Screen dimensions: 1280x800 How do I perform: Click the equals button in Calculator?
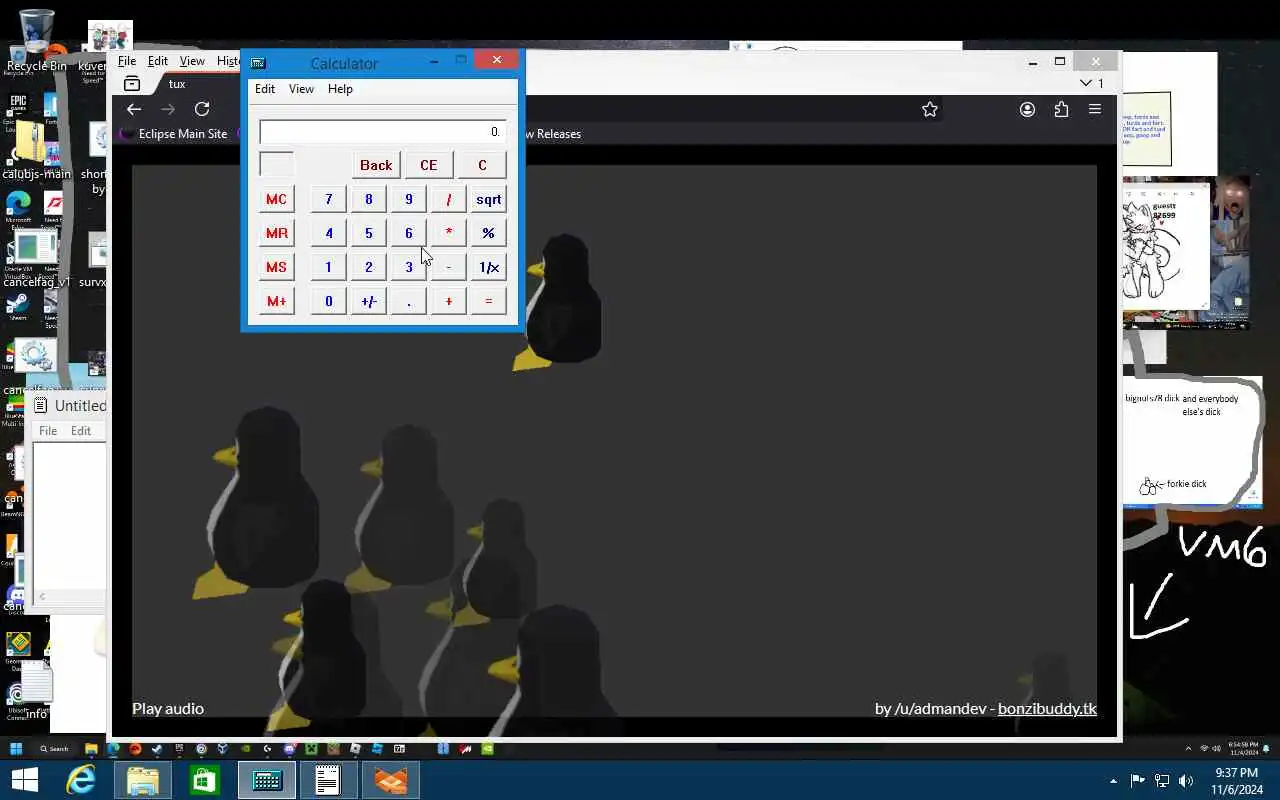(x=488, y=301)
